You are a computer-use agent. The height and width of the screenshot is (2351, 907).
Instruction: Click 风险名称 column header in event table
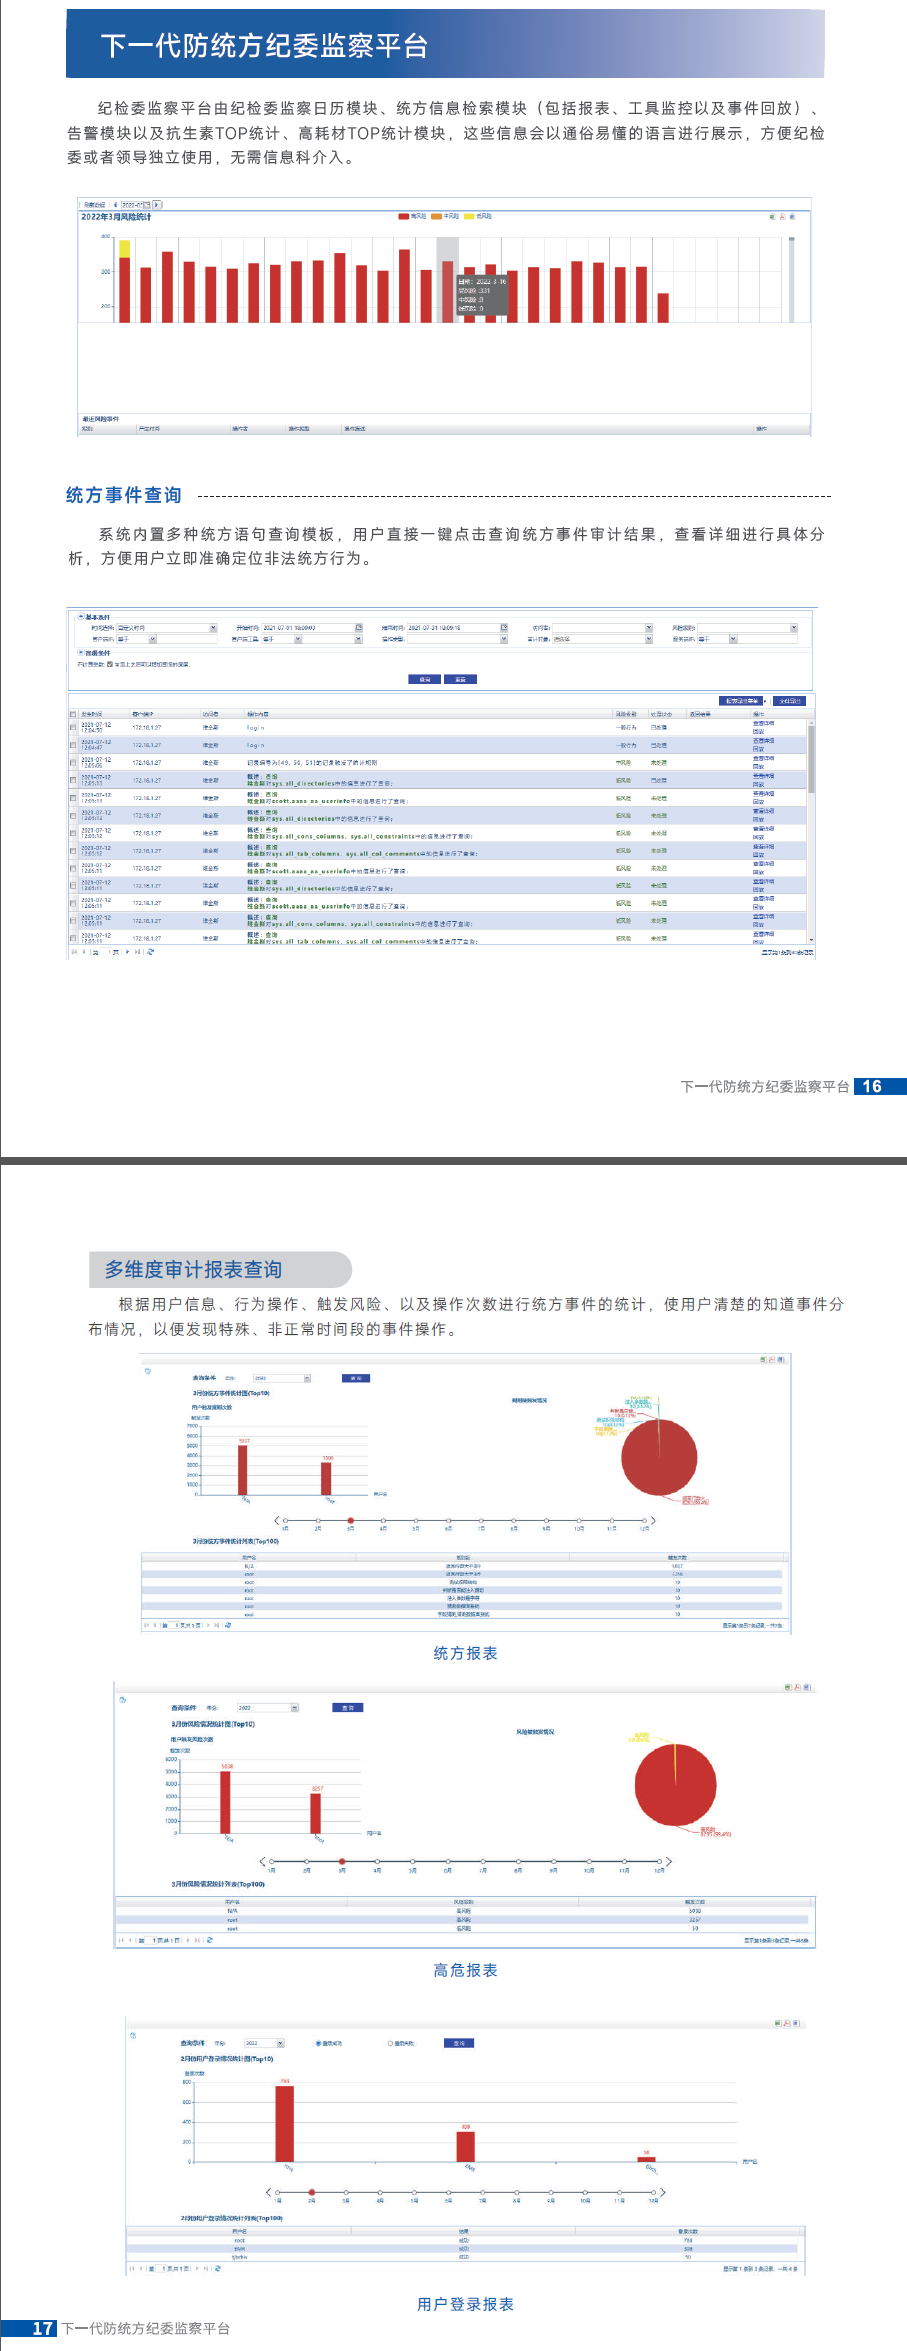626,714
